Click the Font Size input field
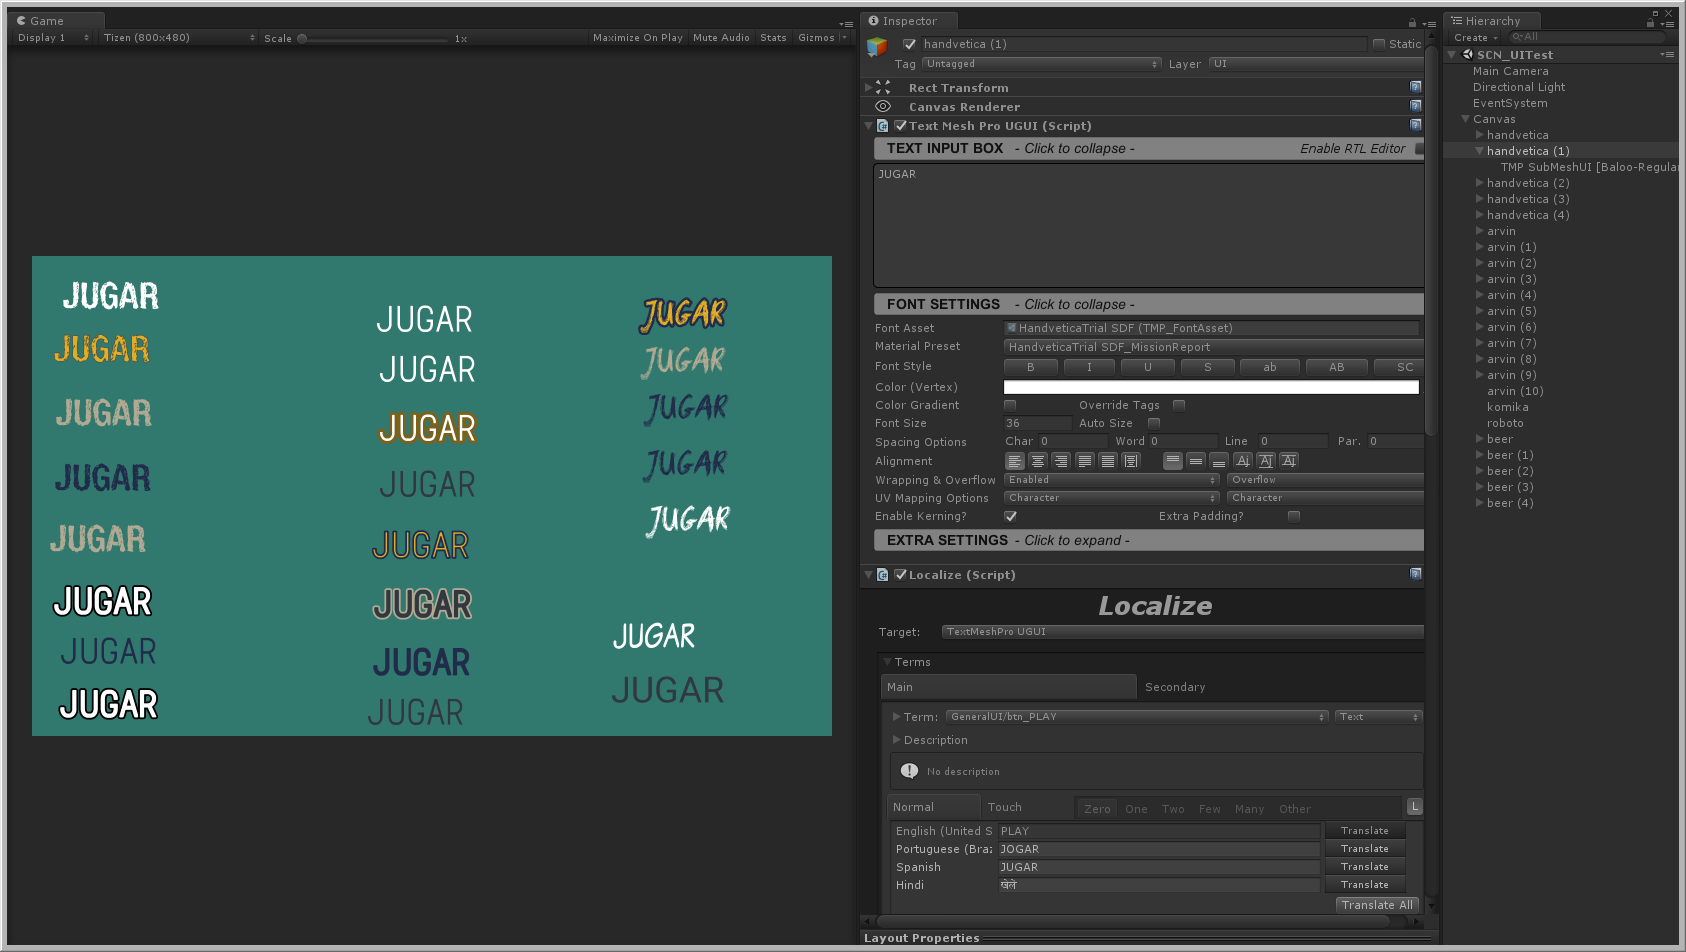 [x=1036, y=424]
